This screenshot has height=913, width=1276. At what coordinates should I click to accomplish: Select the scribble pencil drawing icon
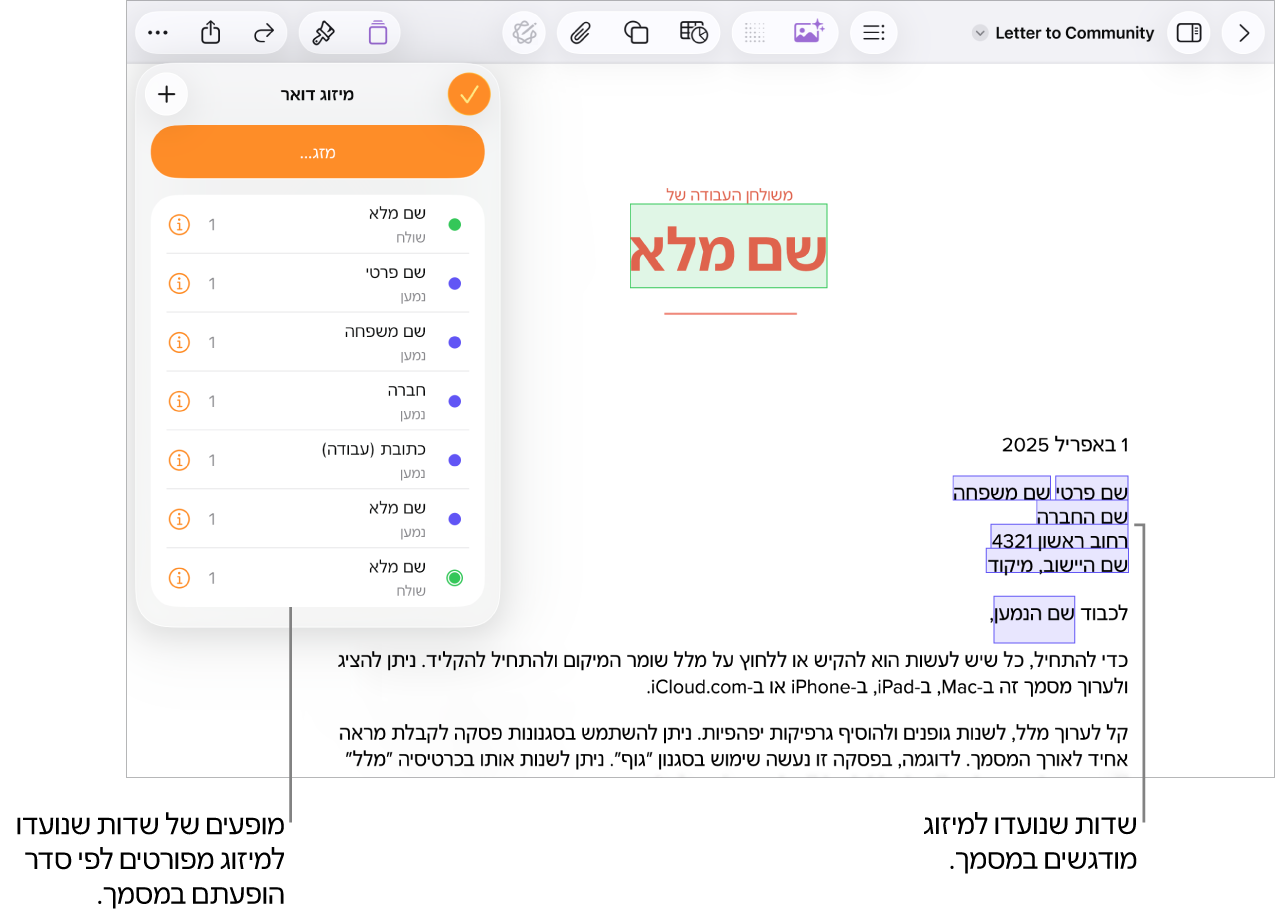524,33
